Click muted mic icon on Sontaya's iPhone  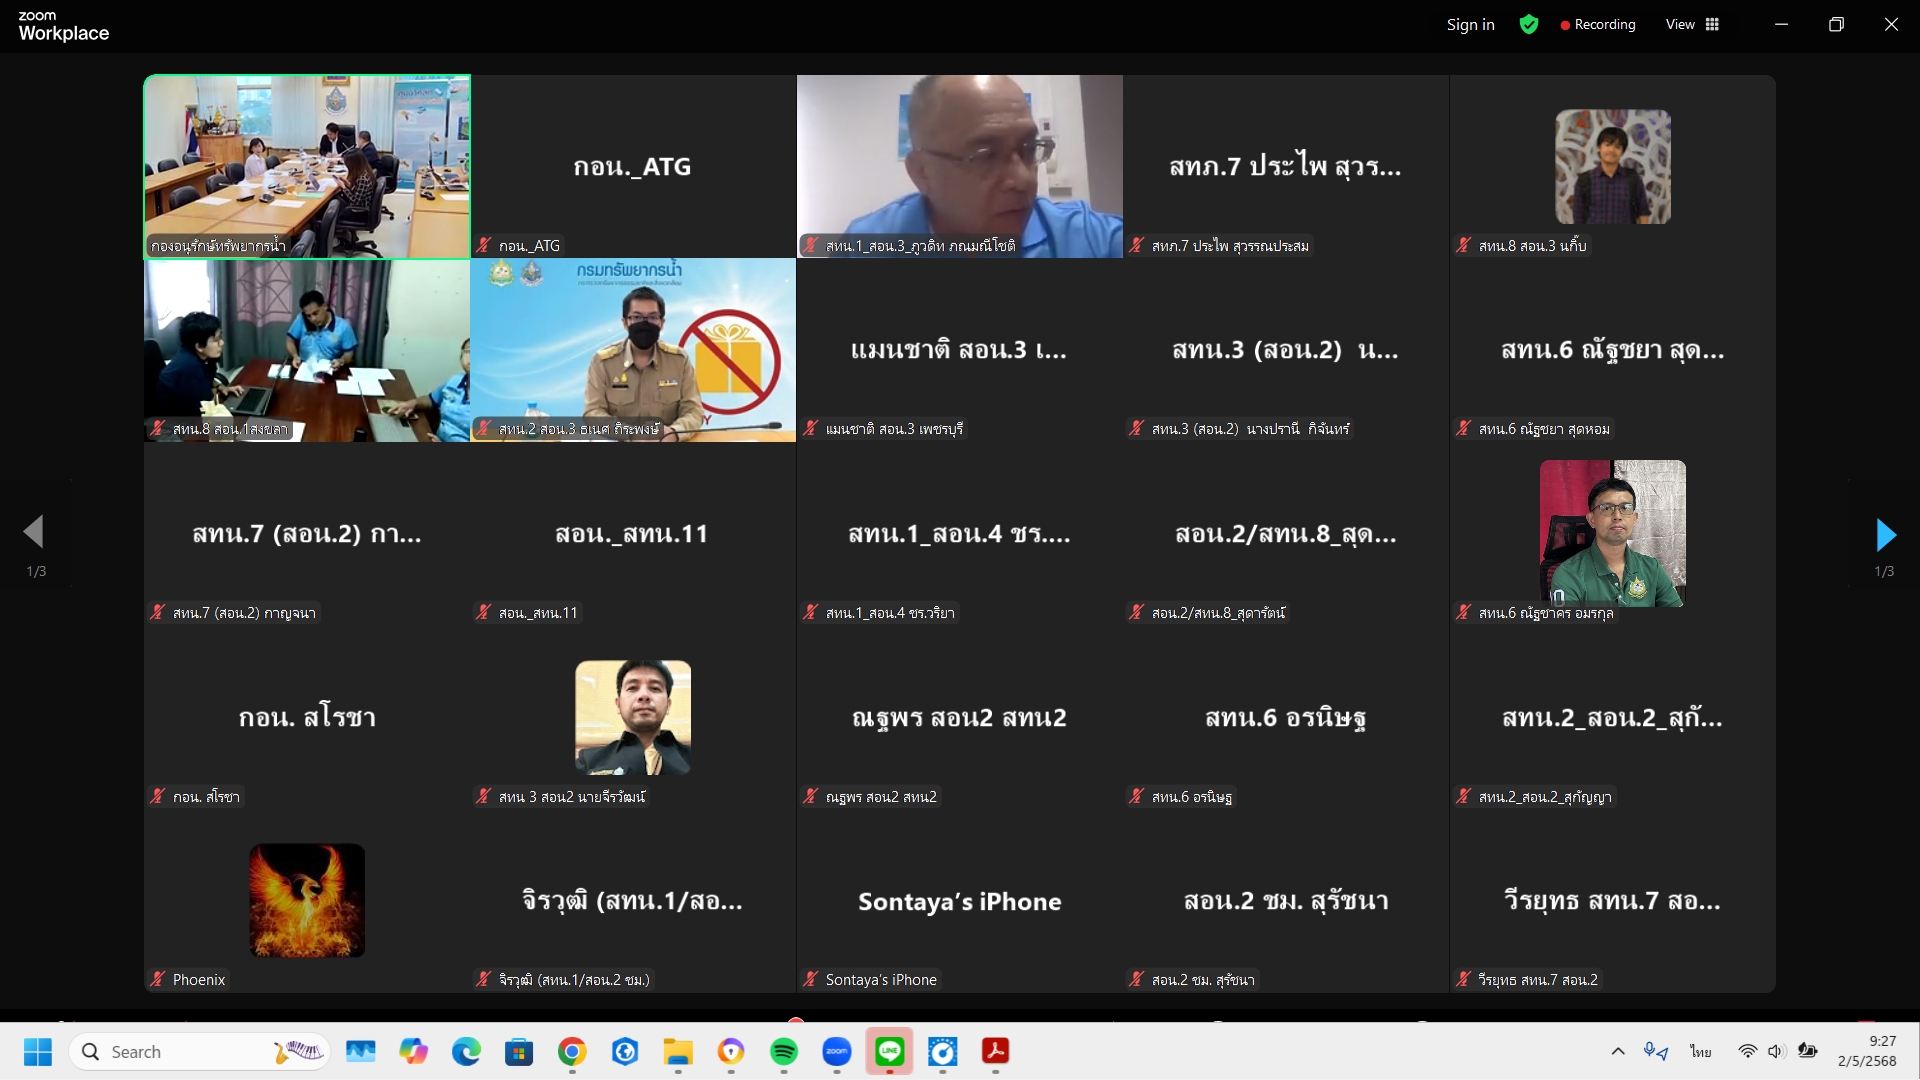point(811,979)
